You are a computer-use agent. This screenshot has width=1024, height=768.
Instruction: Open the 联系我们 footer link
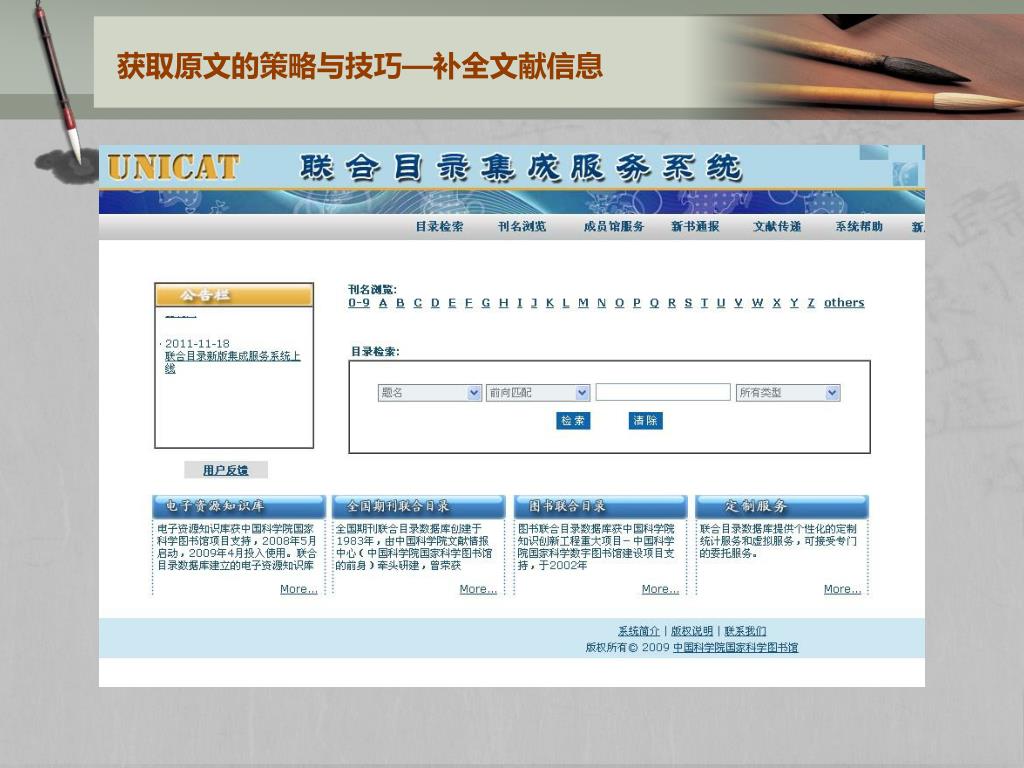point(745,631)
